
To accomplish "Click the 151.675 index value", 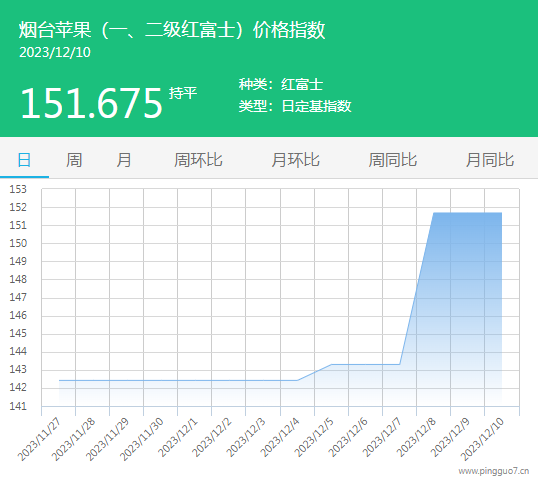I will coord(91,103).
